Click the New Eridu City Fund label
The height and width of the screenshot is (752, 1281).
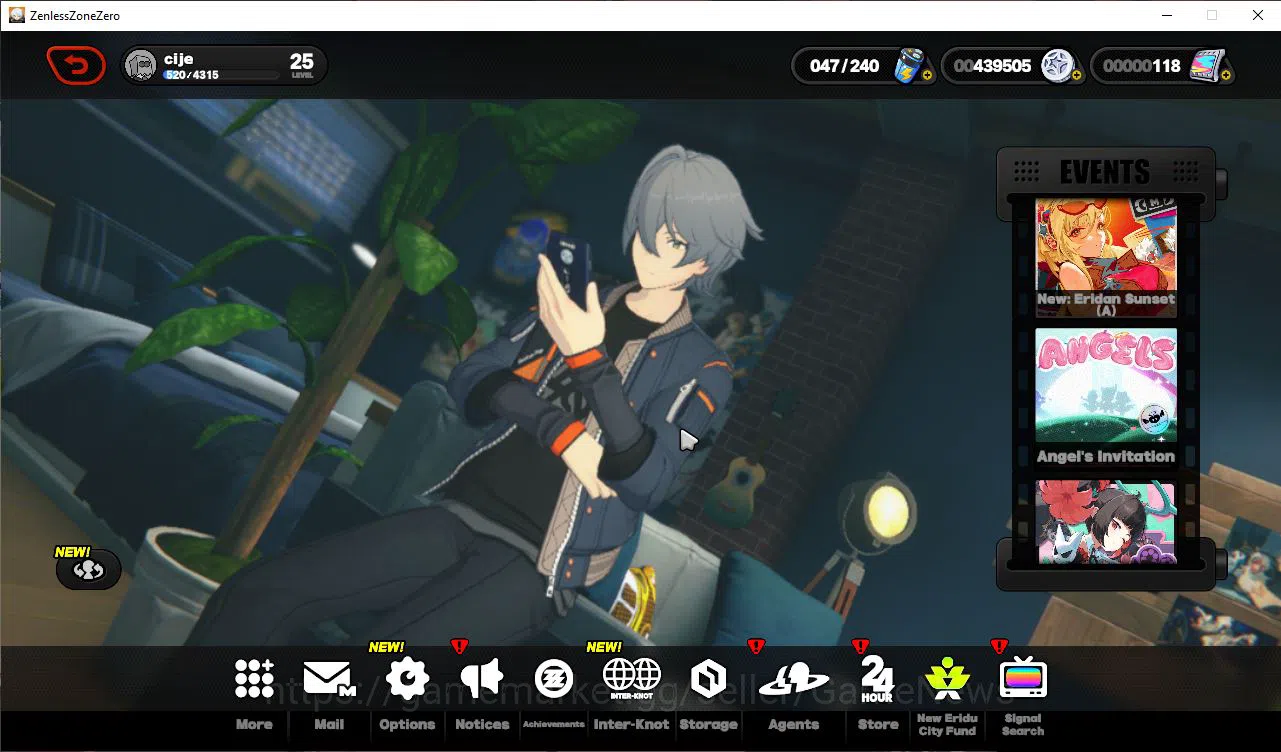[x=947, y=724]
